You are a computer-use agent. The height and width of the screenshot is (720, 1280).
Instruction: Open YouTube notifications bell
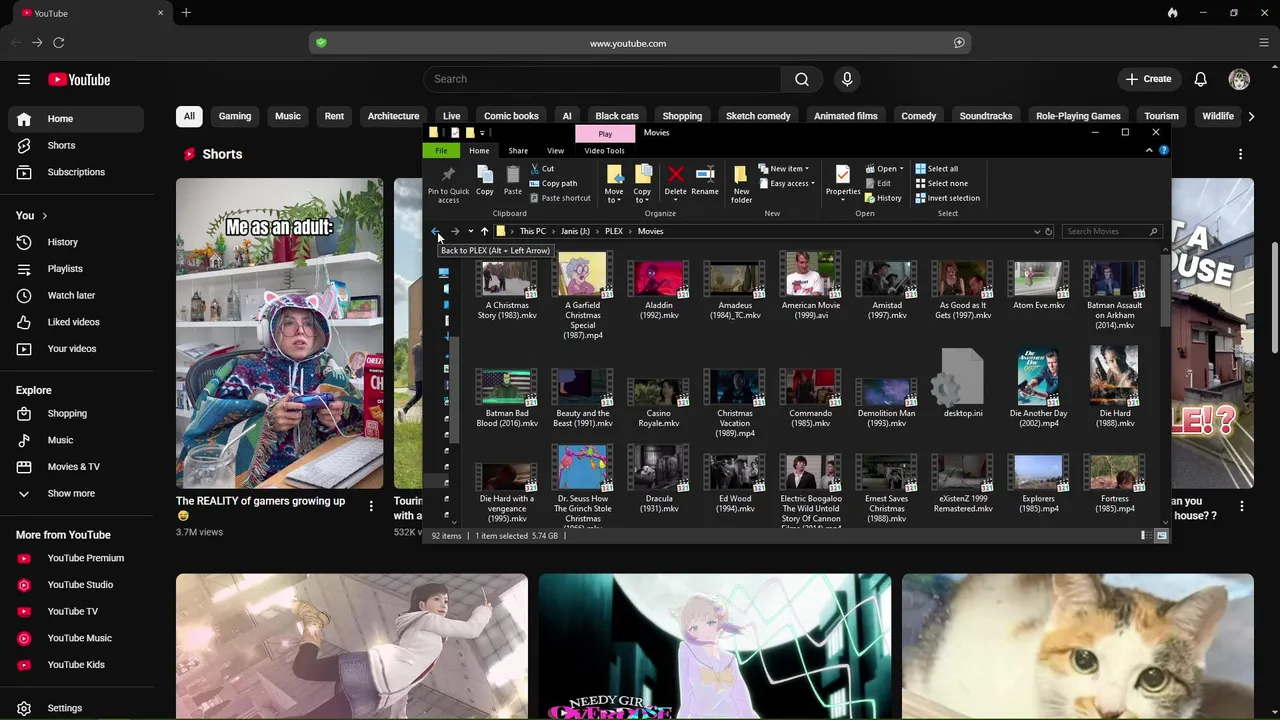1200,79
